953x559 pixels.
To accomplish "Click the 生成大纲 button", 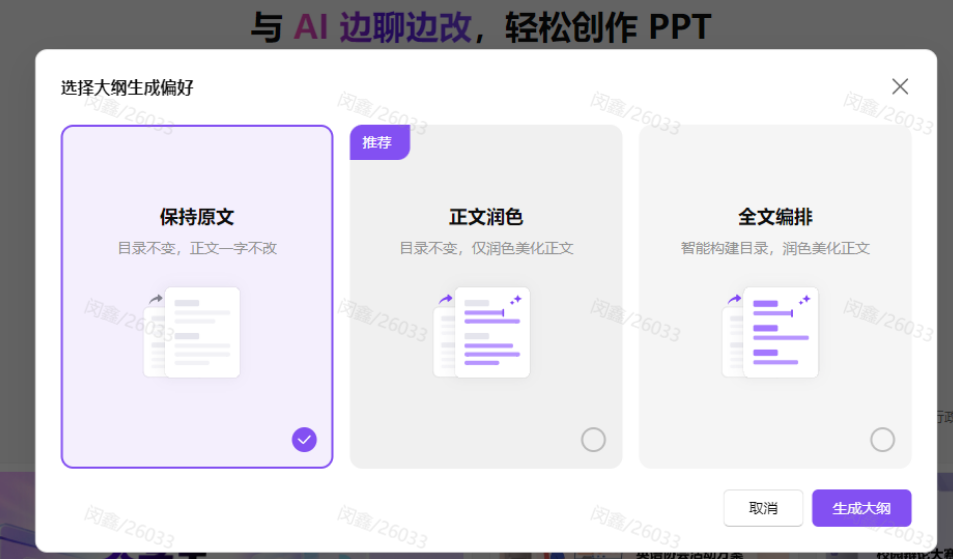I will pos(861,508).
